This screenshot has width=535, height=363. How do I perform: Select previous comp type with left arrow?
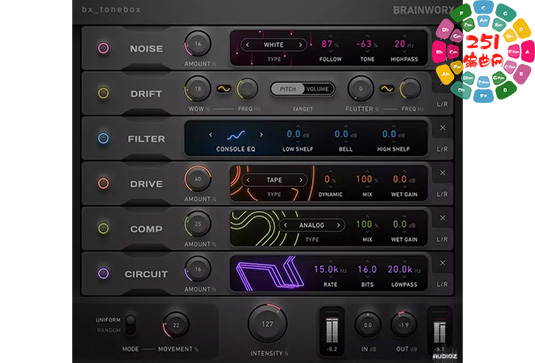click(286, 225)
